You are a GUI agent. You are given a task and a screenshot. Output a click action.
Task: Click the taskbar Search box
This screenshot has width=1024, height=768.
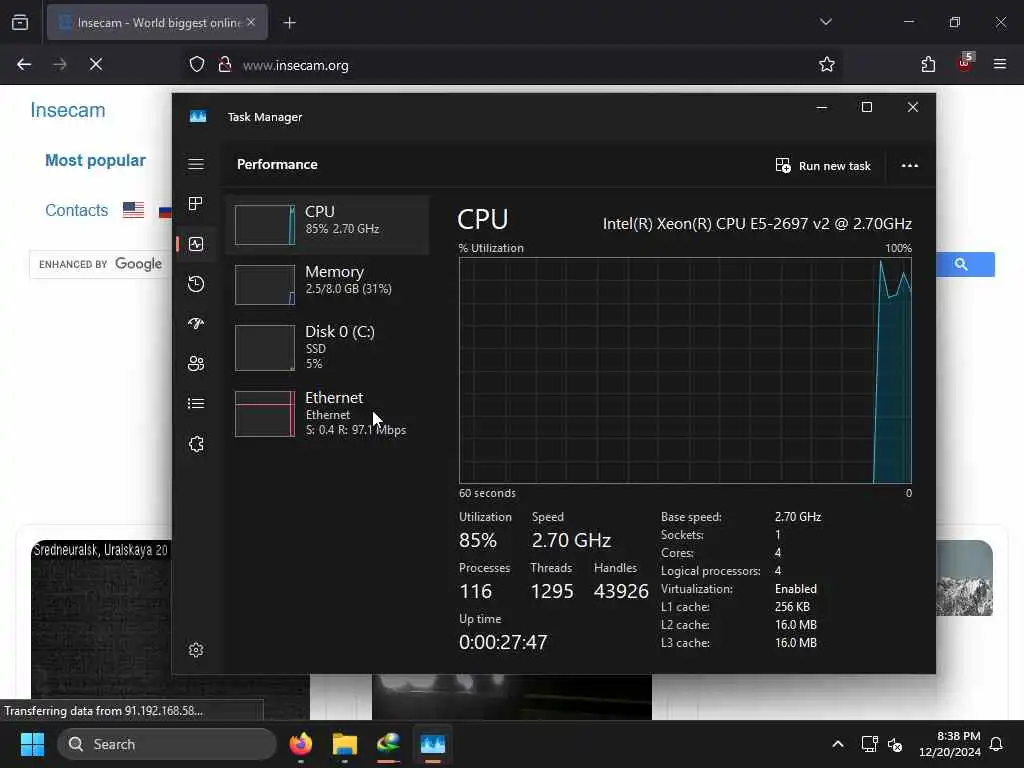167,744
